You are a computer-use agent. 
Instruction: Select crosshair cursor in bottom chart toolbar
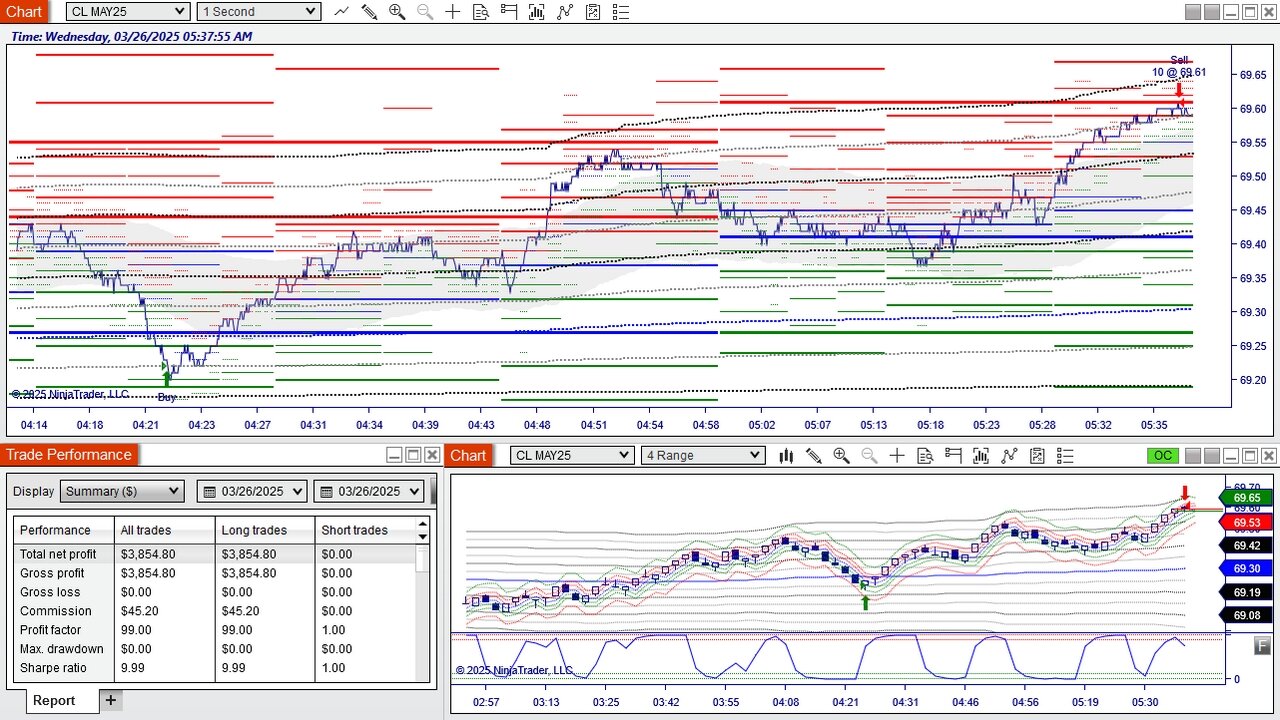897,456
